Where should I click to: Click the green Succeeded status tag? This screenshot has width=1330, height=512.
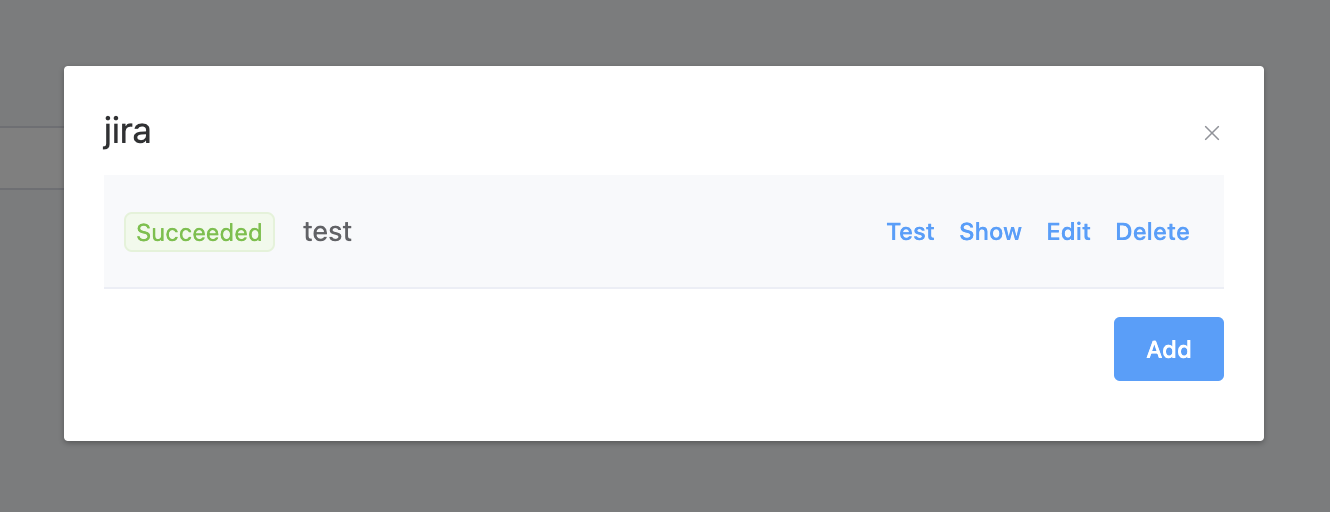coord(199,232)
